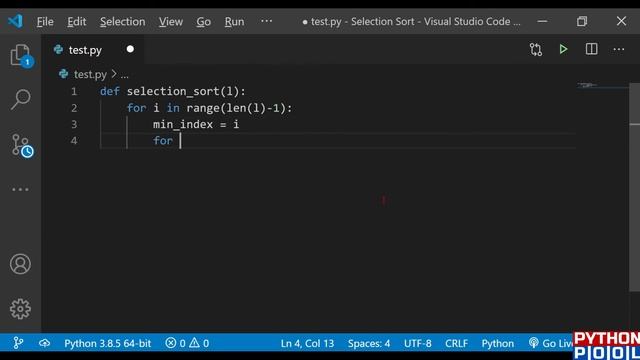The height and width of the screenshot is (360, 640).
Task: Click the VS Code logo icon
Action: pos(16,21)
